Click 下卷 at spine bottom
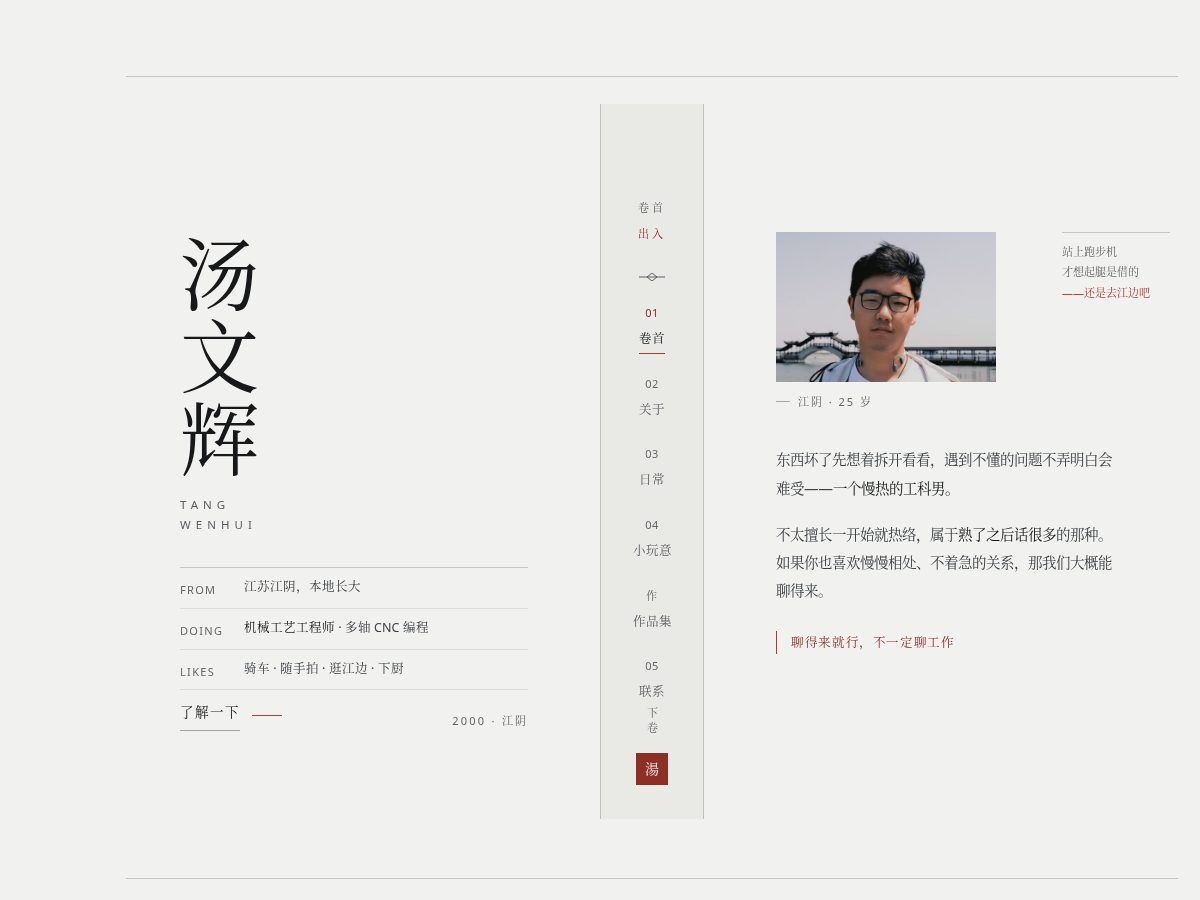Screen dimensions: 1200x900 [652, 720]
